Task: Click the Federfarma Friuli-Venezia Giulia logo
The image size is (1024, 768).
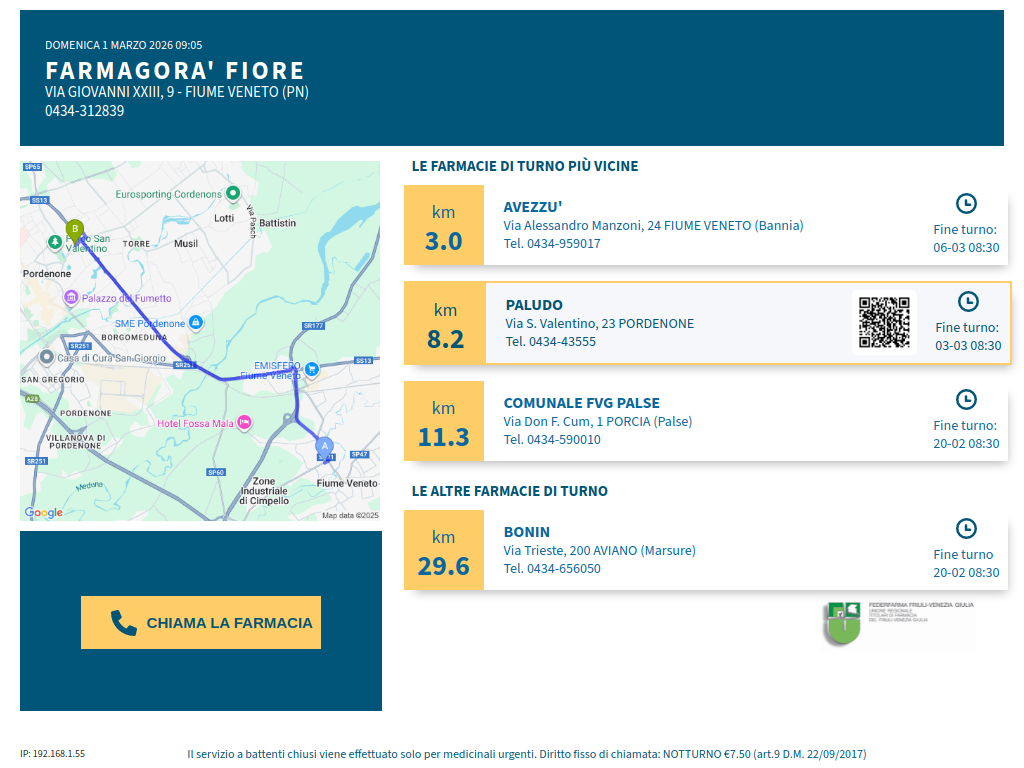Action: pyautogui.click(x=843, y=622)
